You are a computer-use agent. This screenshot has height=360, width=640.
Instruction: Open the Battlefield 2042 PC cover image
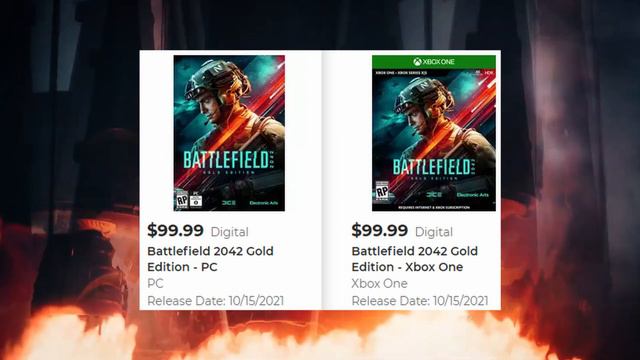point(229,133)
